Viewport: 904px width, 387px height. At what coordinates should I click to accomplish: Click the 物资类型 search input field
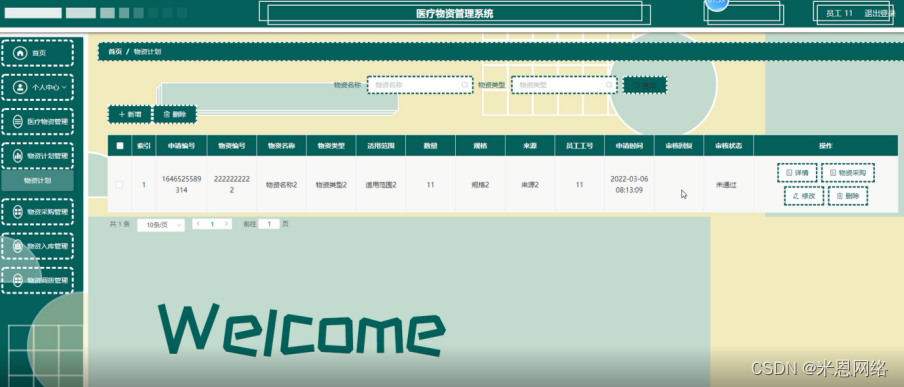pyautogui.click(x=564, y=85)
